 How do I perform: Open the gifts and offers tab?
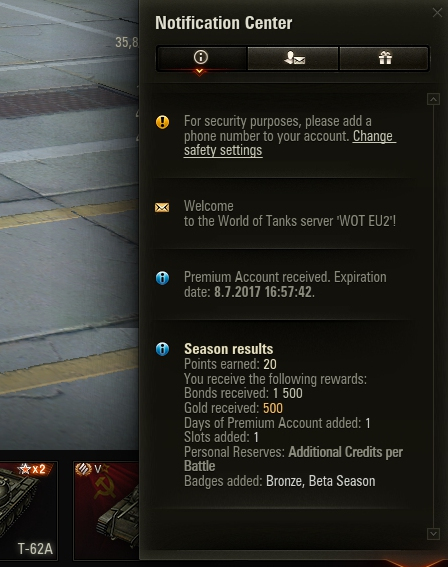pyautogui.click(x=384, y=58)
